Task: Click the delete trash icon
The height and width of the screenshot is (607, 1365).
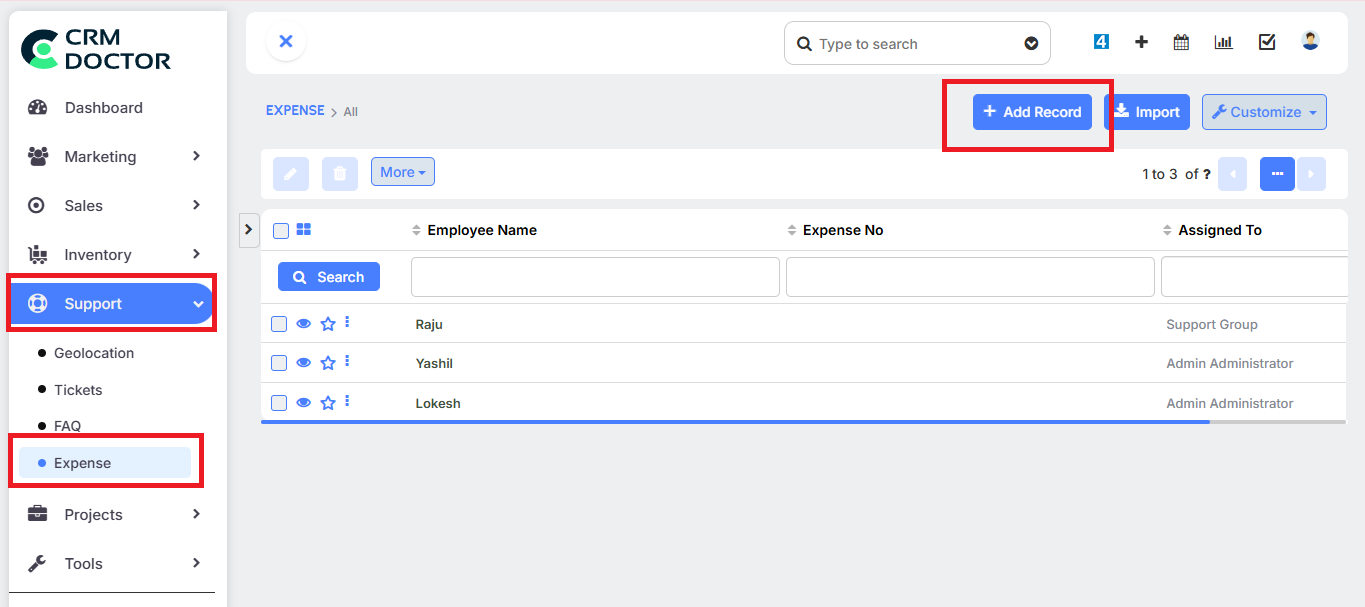Action: pos(339,173)
